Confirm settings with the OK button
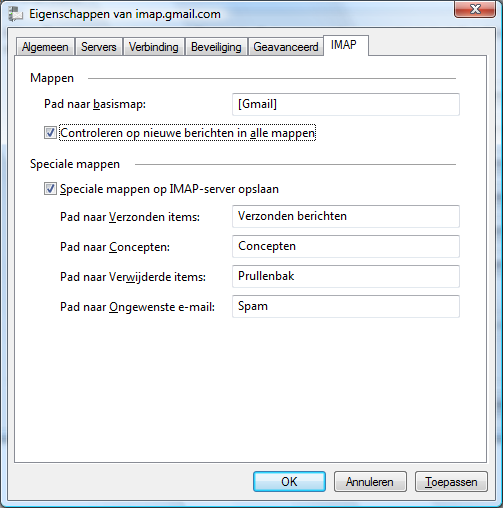 pyautogui.click(x=289, y=481)
